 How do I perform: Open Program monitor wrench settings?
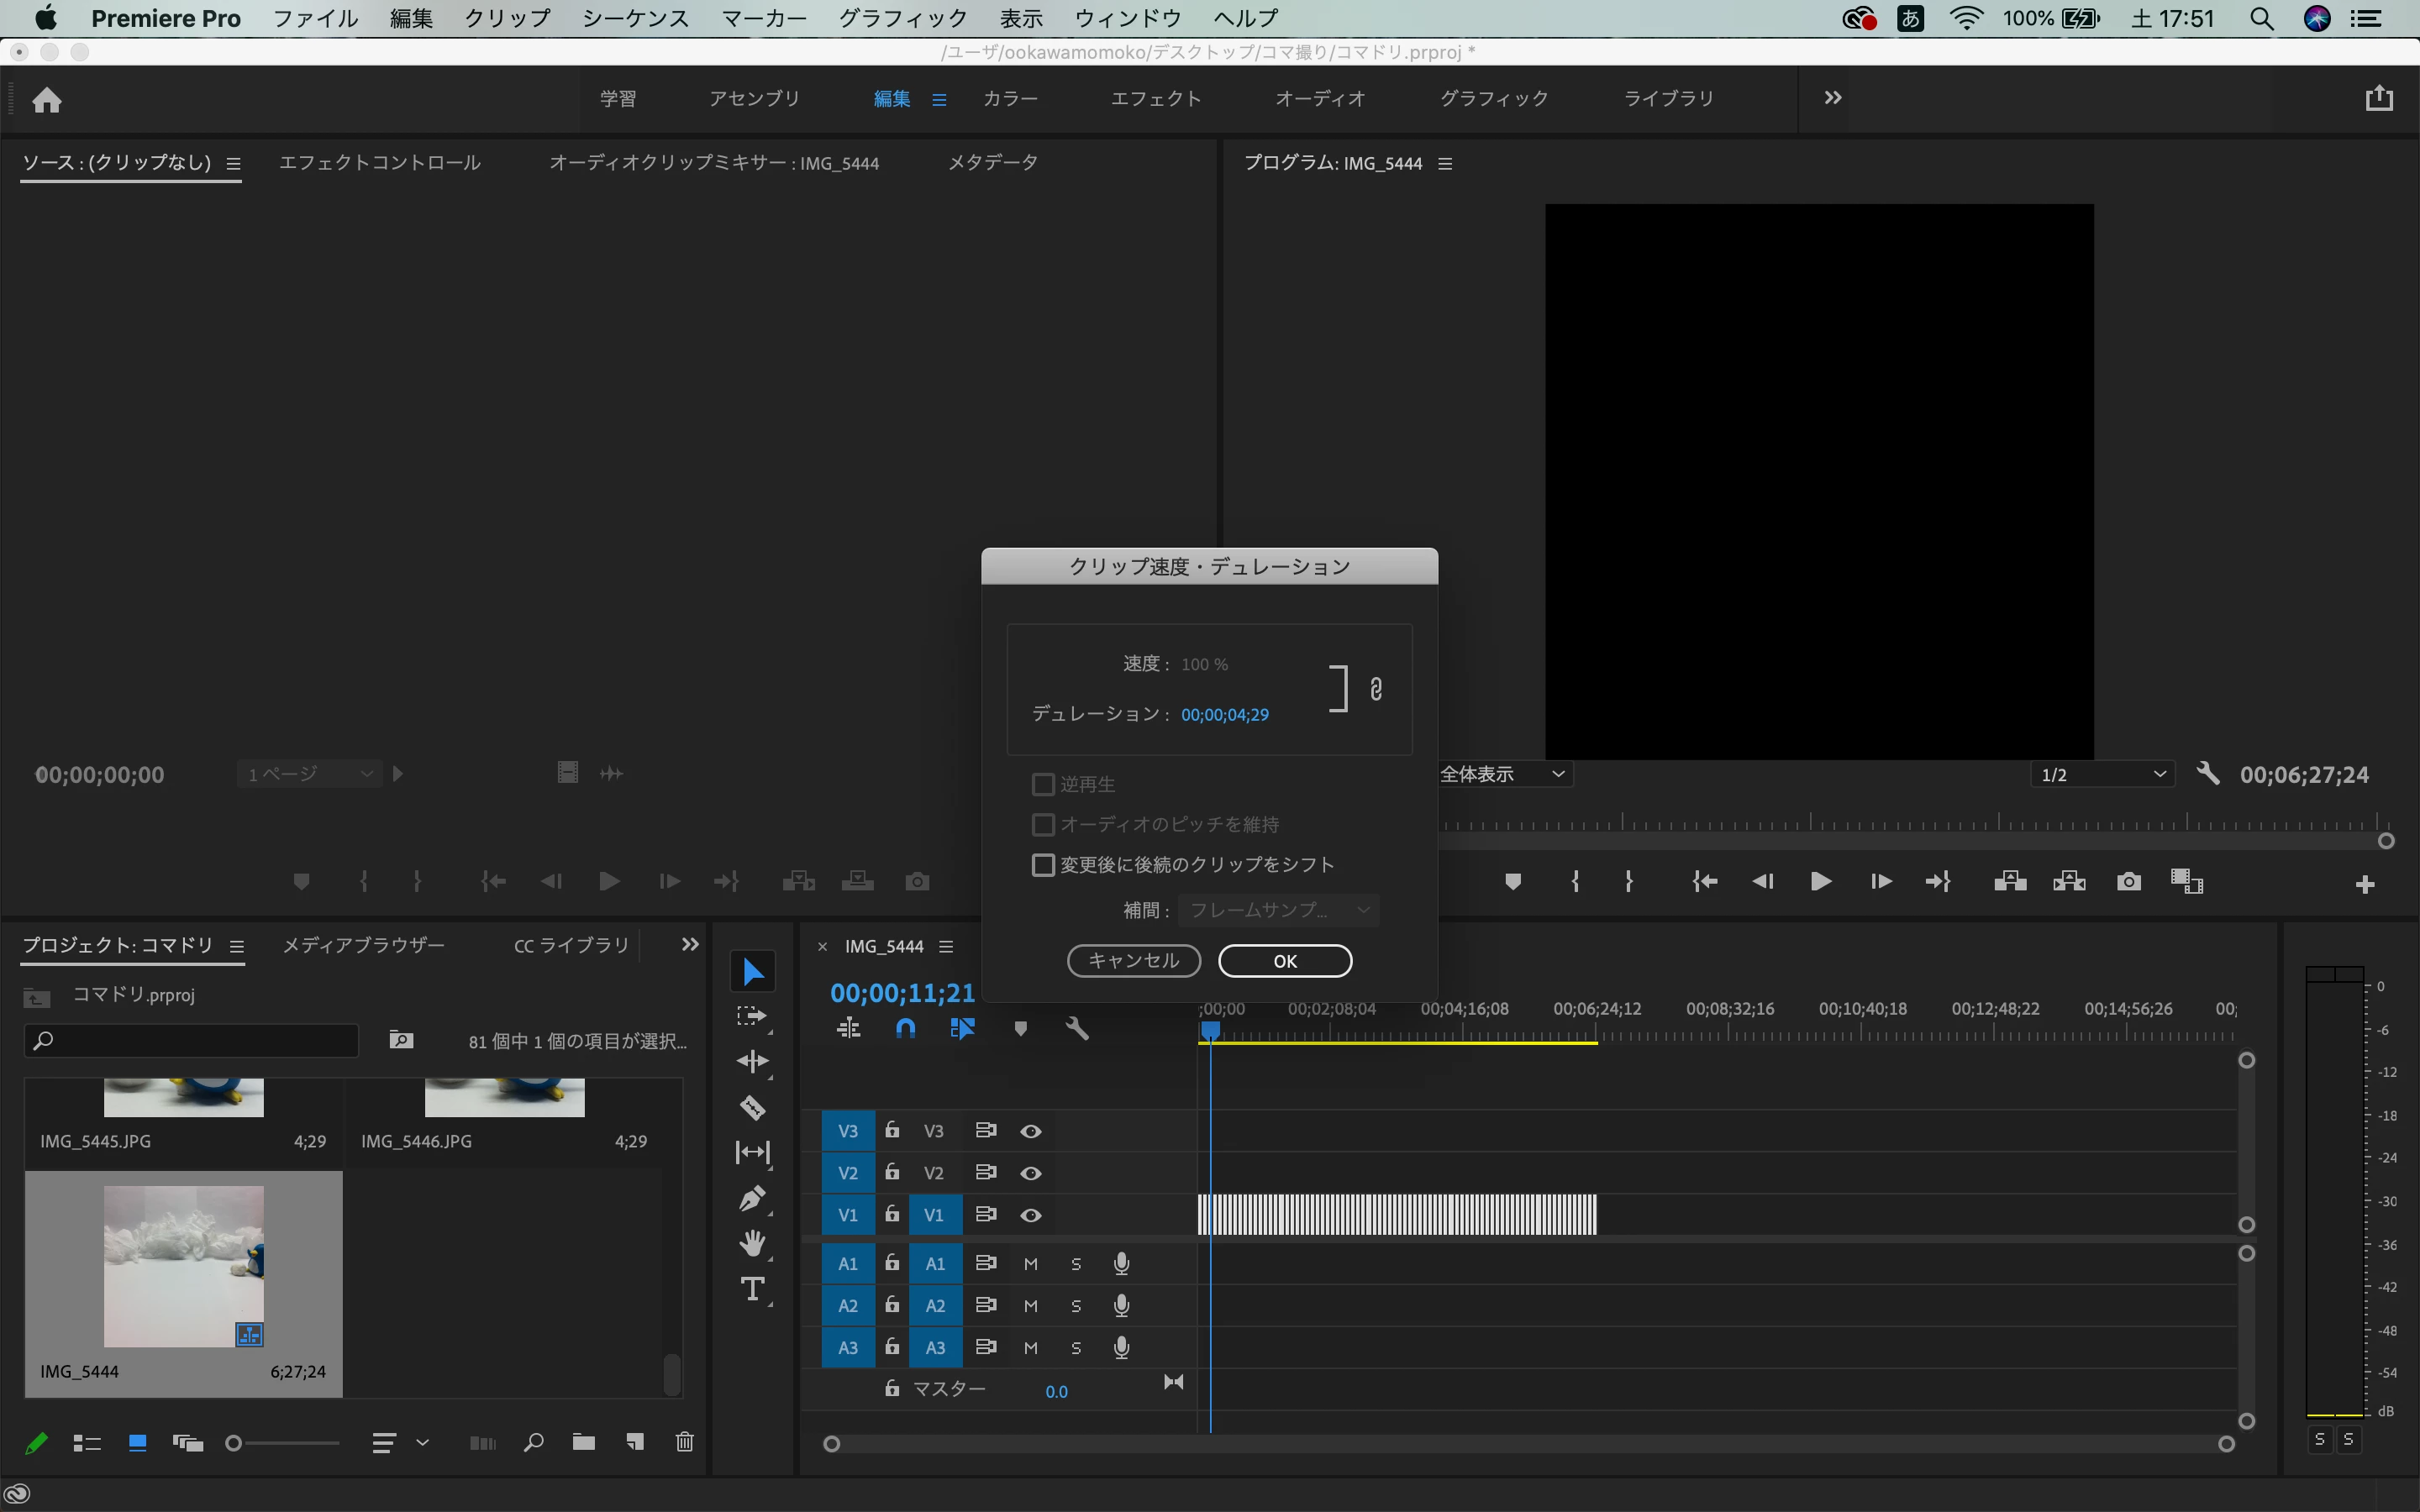2208,774
